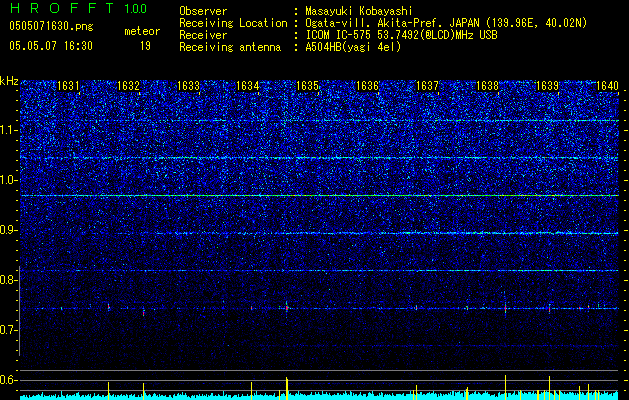
Task: Click the meteor label
Action: tap(142, 31)
